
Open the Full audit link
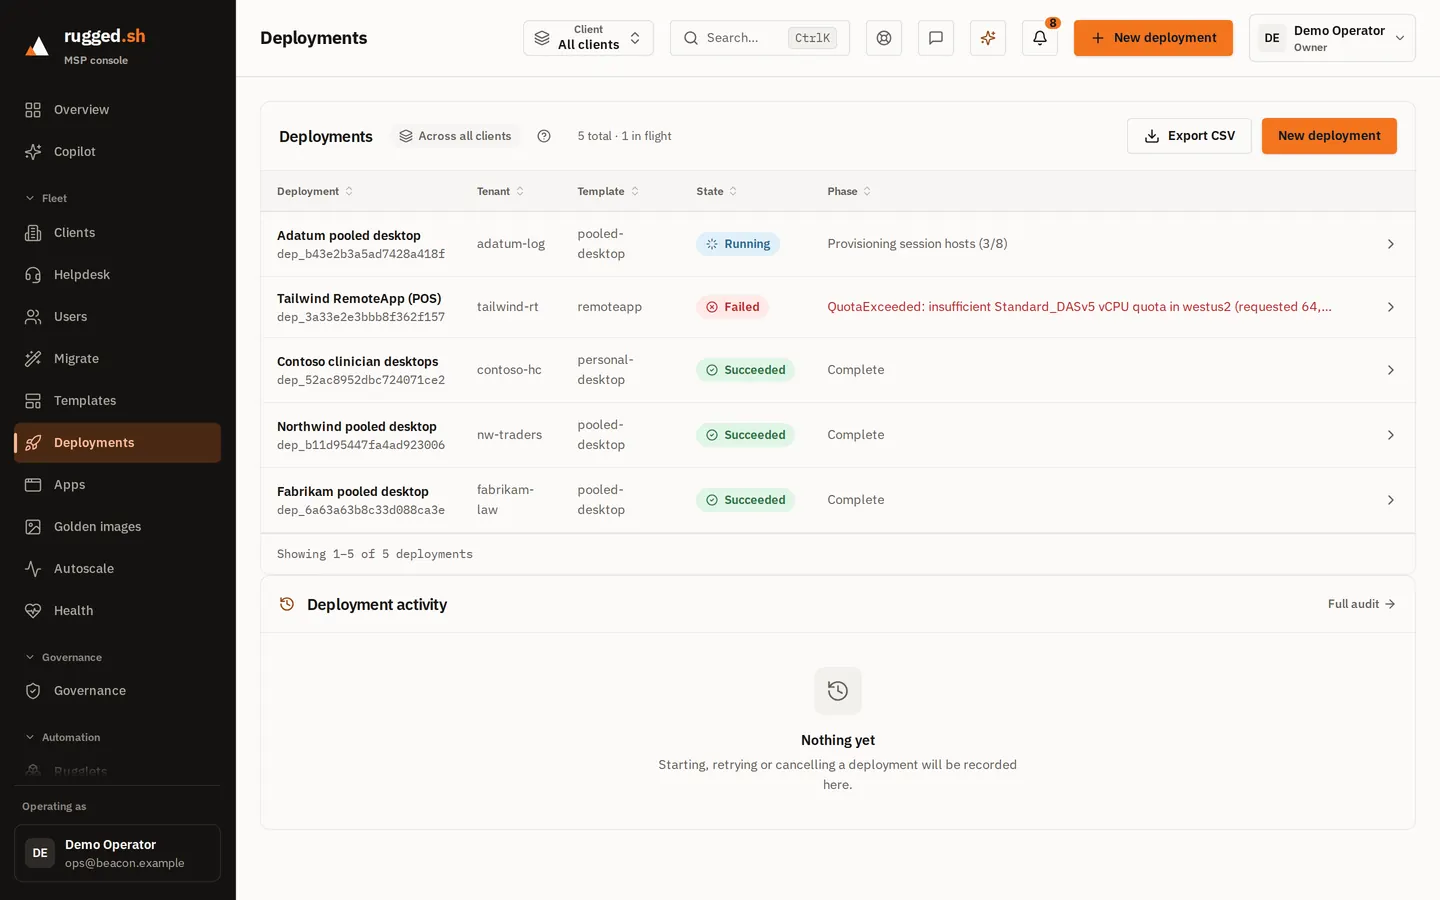(x=1361, y=604)
